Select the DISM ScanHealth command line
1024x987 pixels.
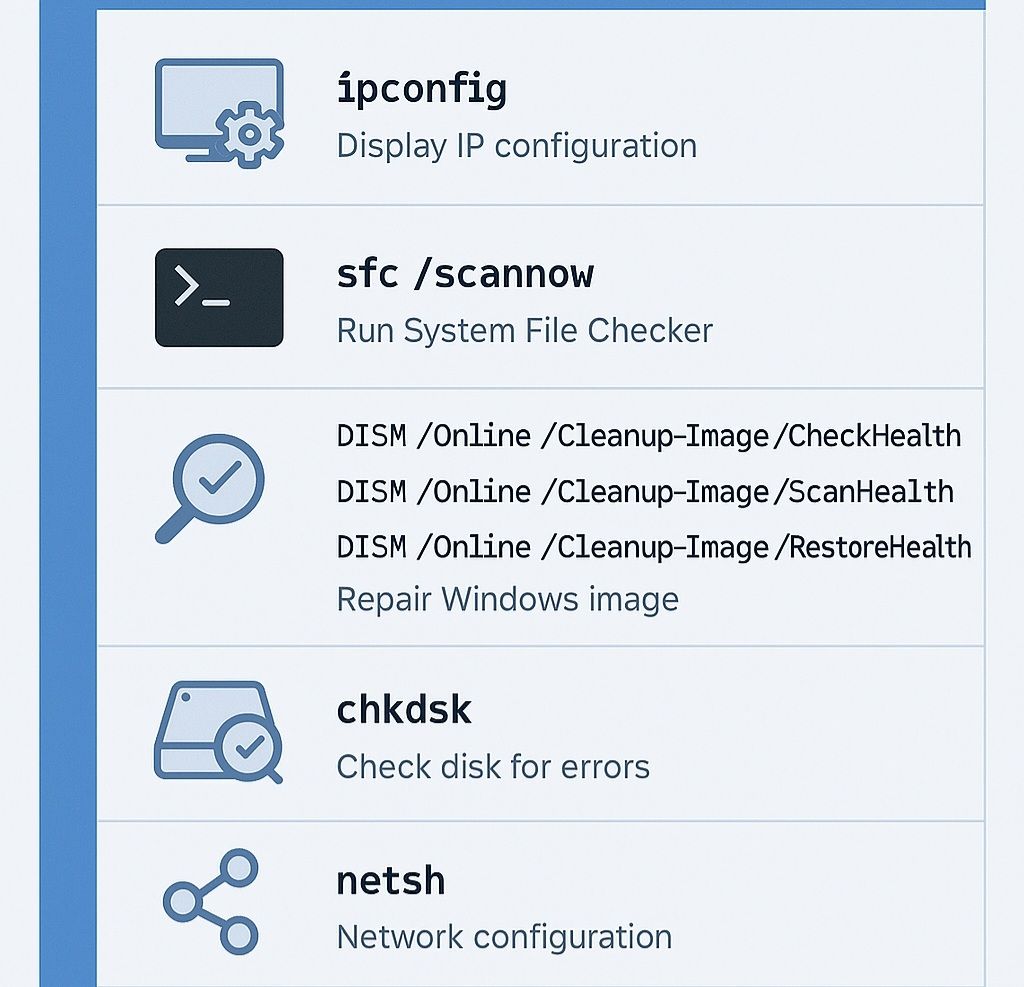tap(645, 492)
